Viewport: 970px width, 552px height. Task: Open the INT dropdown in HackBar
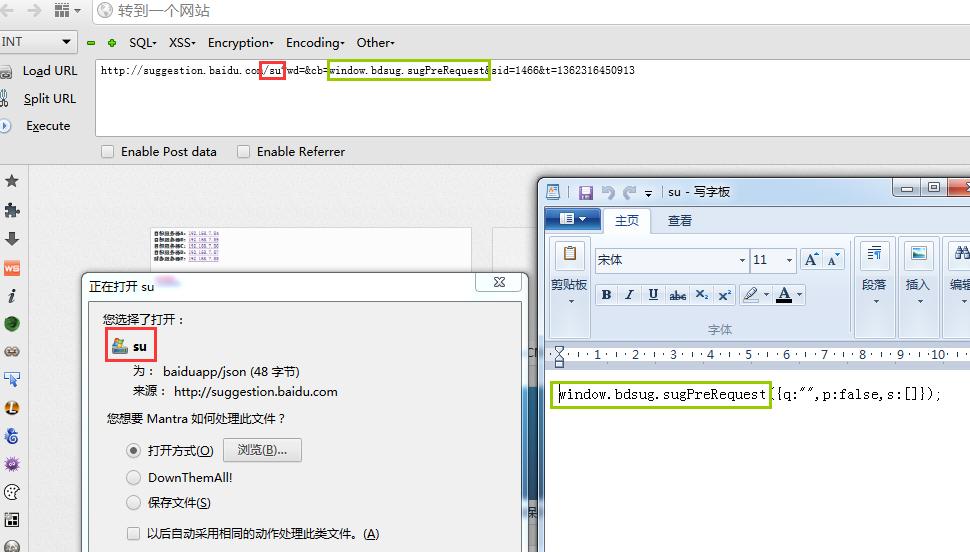[x=38, y=42]
